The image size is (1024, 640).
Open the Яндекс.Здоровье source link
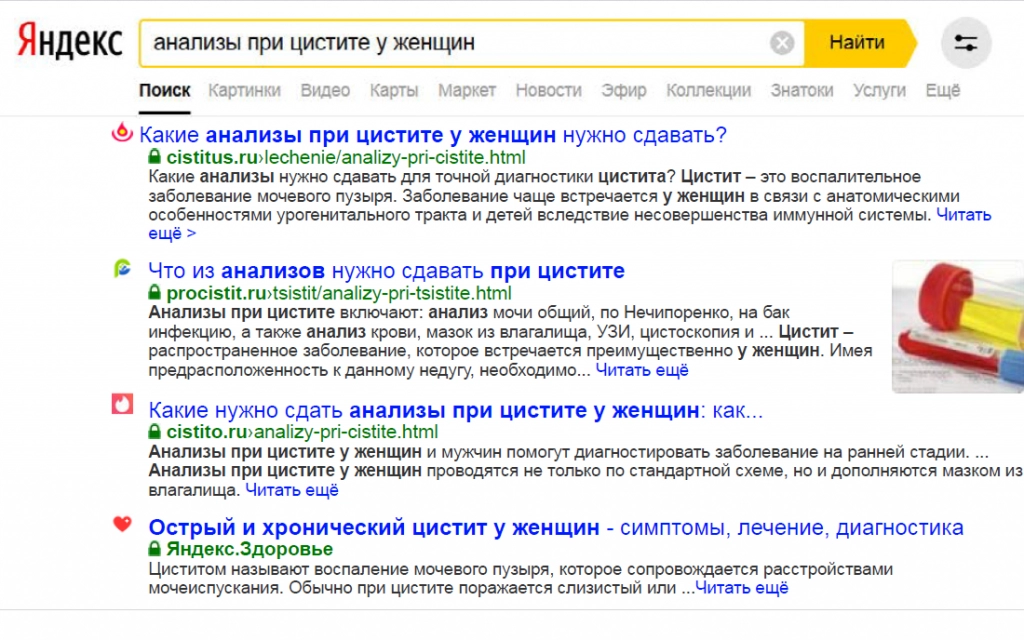(x=249, y=549)
